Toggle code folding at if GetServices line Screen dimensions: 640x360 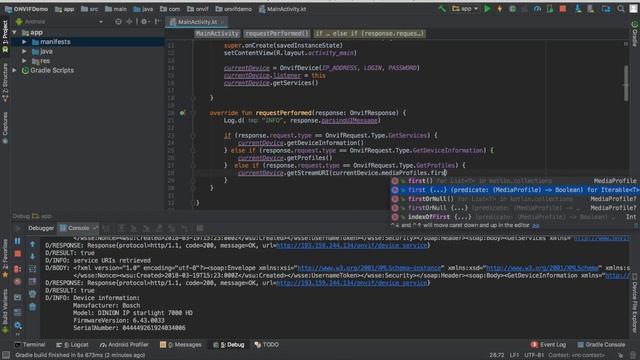(193, 136)
